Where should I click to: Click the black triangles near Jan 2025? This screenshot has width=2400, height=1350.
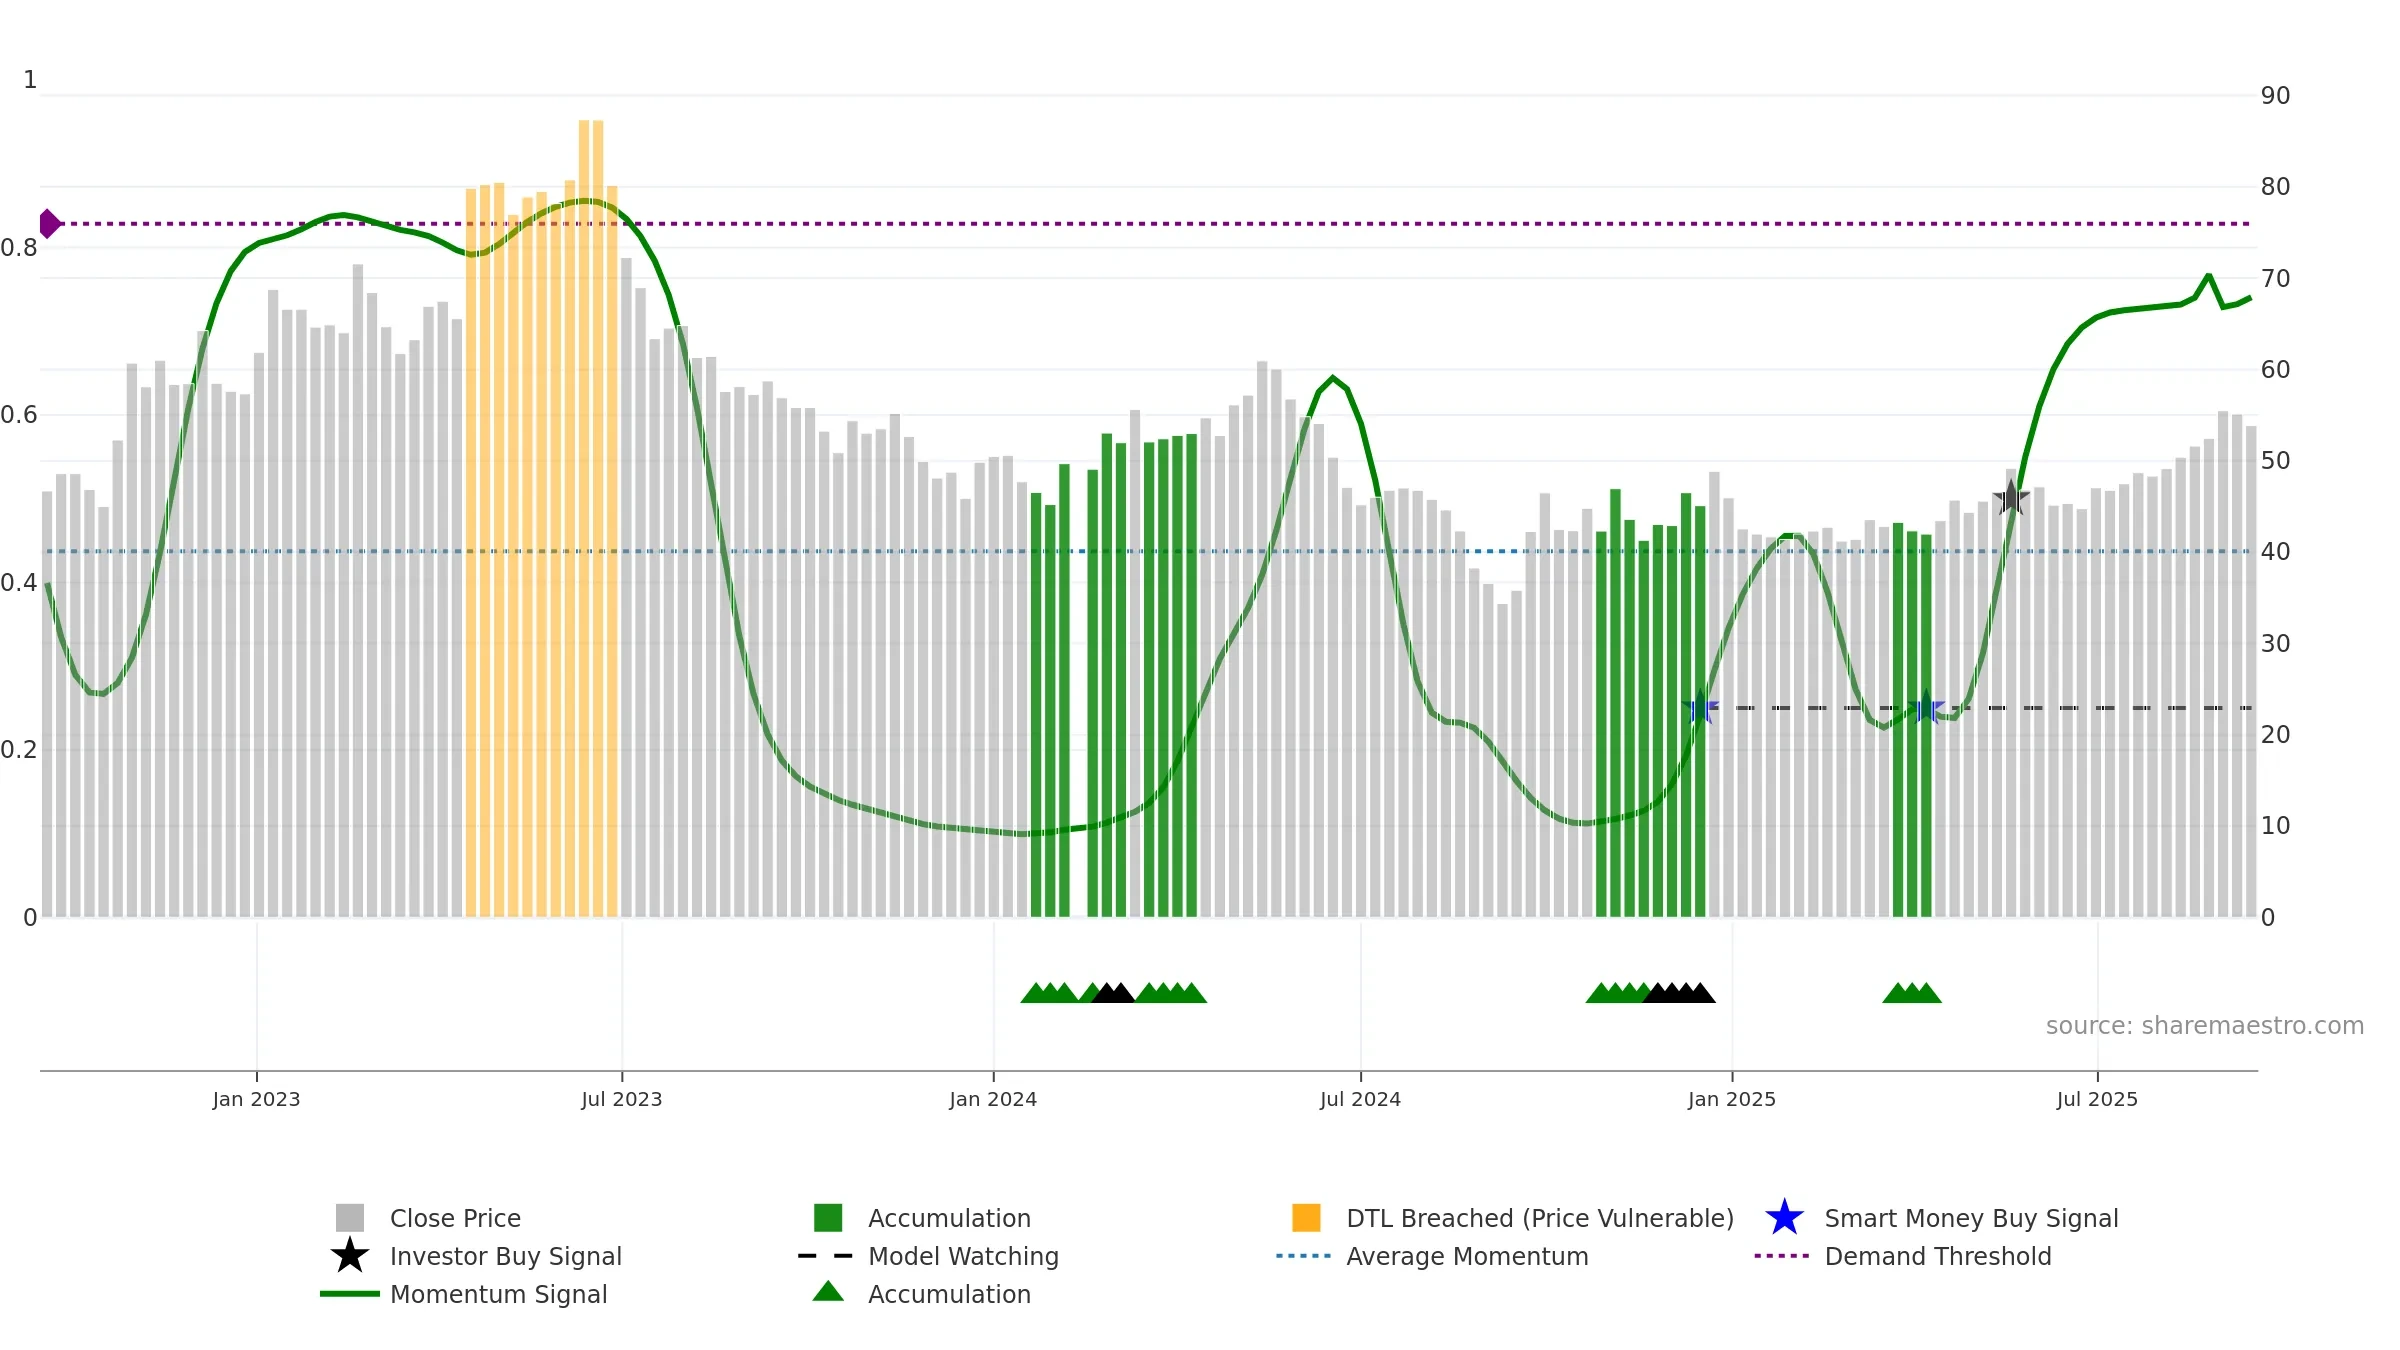(1679, 993)
